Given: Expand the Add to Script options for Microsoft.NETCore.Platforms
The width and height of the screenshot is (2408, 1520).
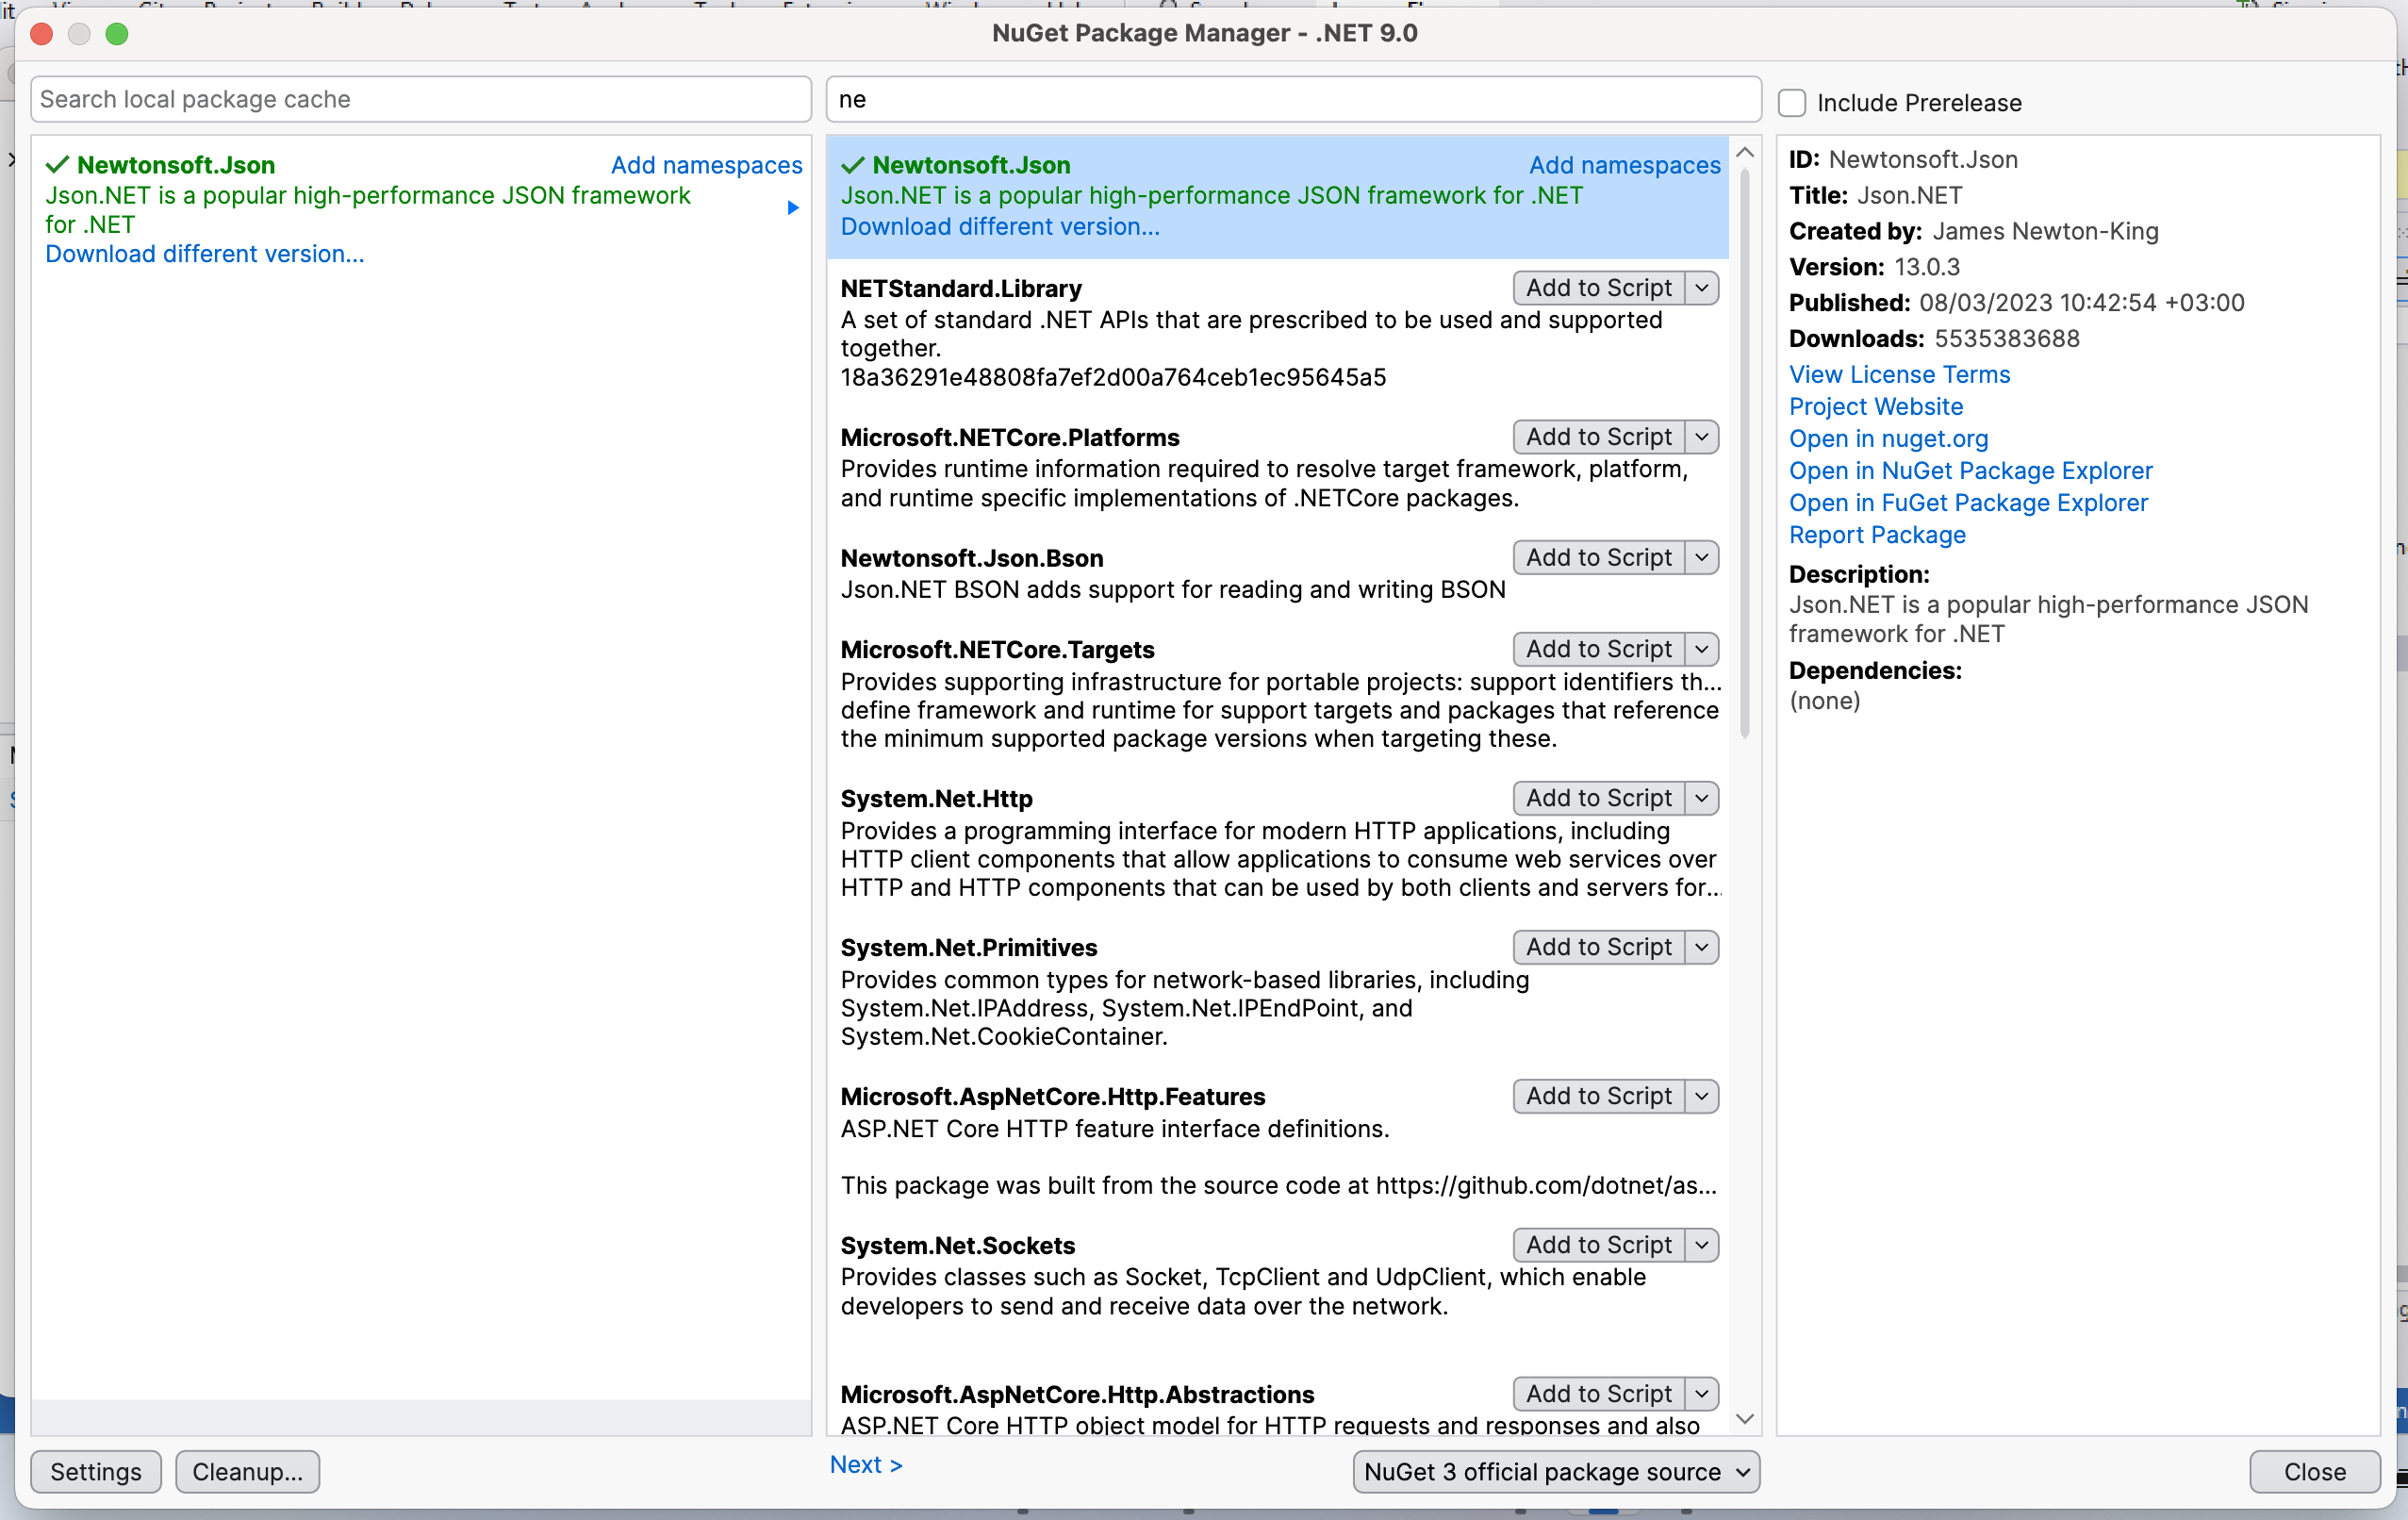Looking at the screenshot, I should [x=1701, y=436].
